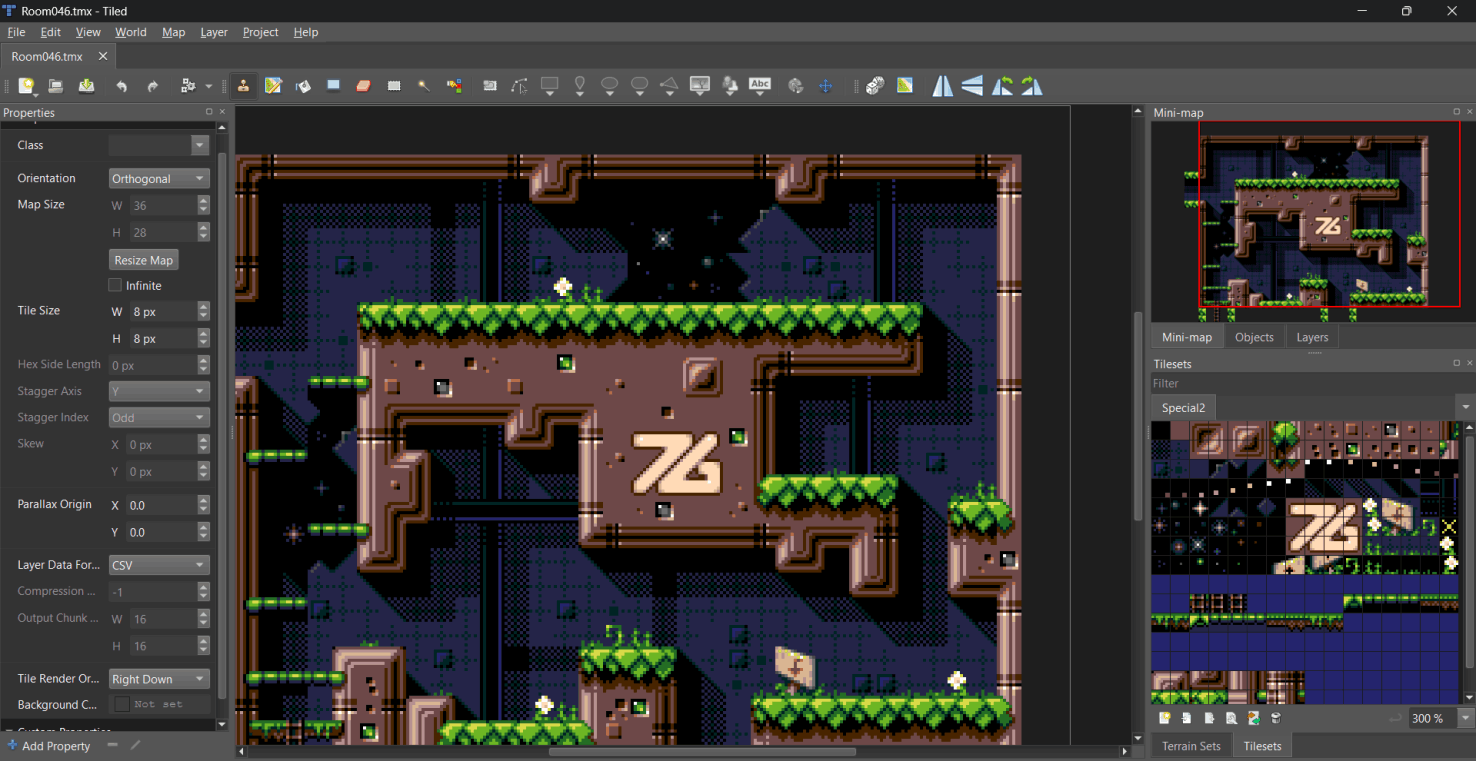This screenshot has height=761, width=1476.
Task: Open the Tile Render Order dropdown
Action: coord(159,679)
